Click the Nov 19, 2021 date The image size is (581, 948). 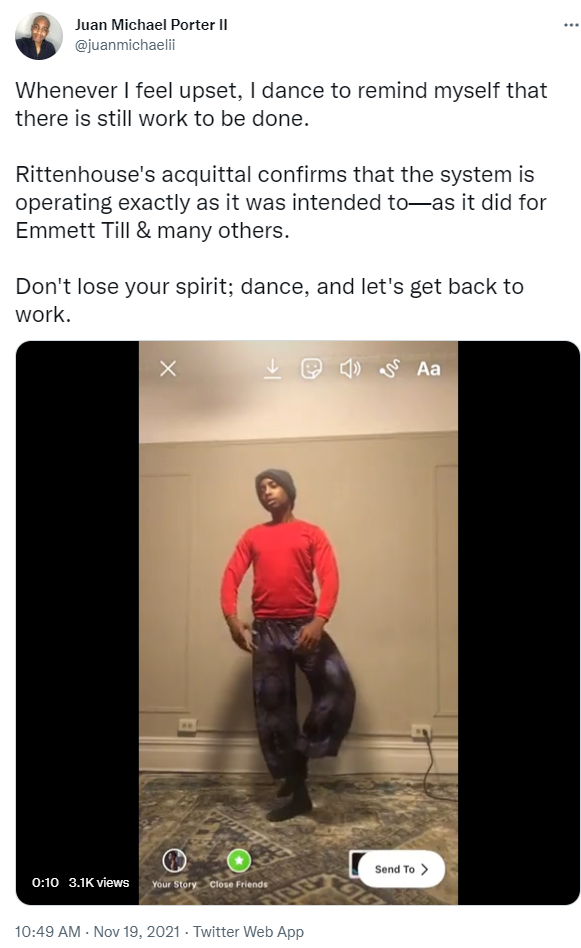click(x=137, y=932)
